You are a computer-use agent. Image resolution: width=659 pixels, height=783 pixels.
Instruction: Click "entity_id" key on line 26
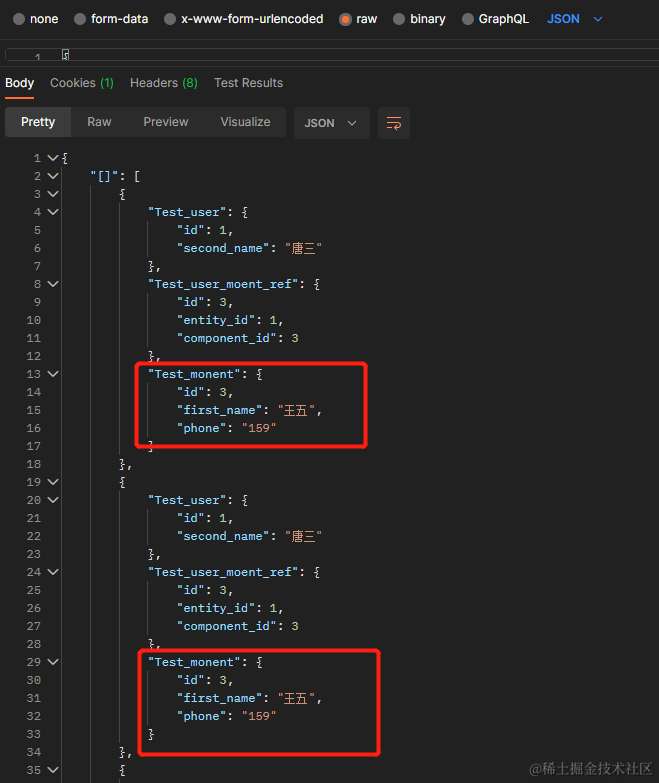[x=216, y=608]
